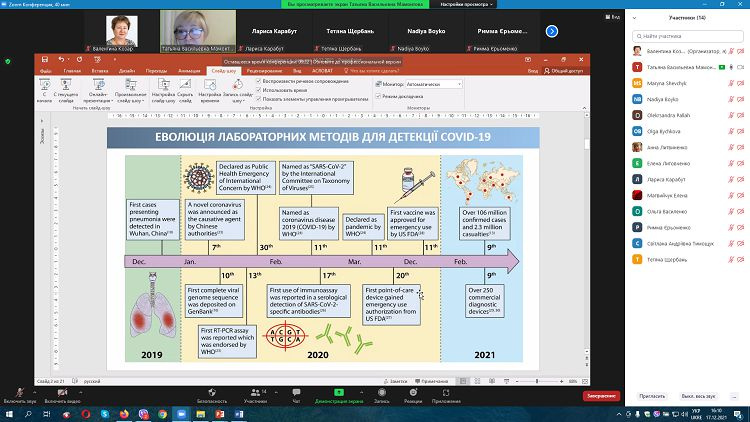Start slideshow from beginning icon
The width and height of the screenshot is (750, 422).
pyautogui.click(x=44, y=85)
